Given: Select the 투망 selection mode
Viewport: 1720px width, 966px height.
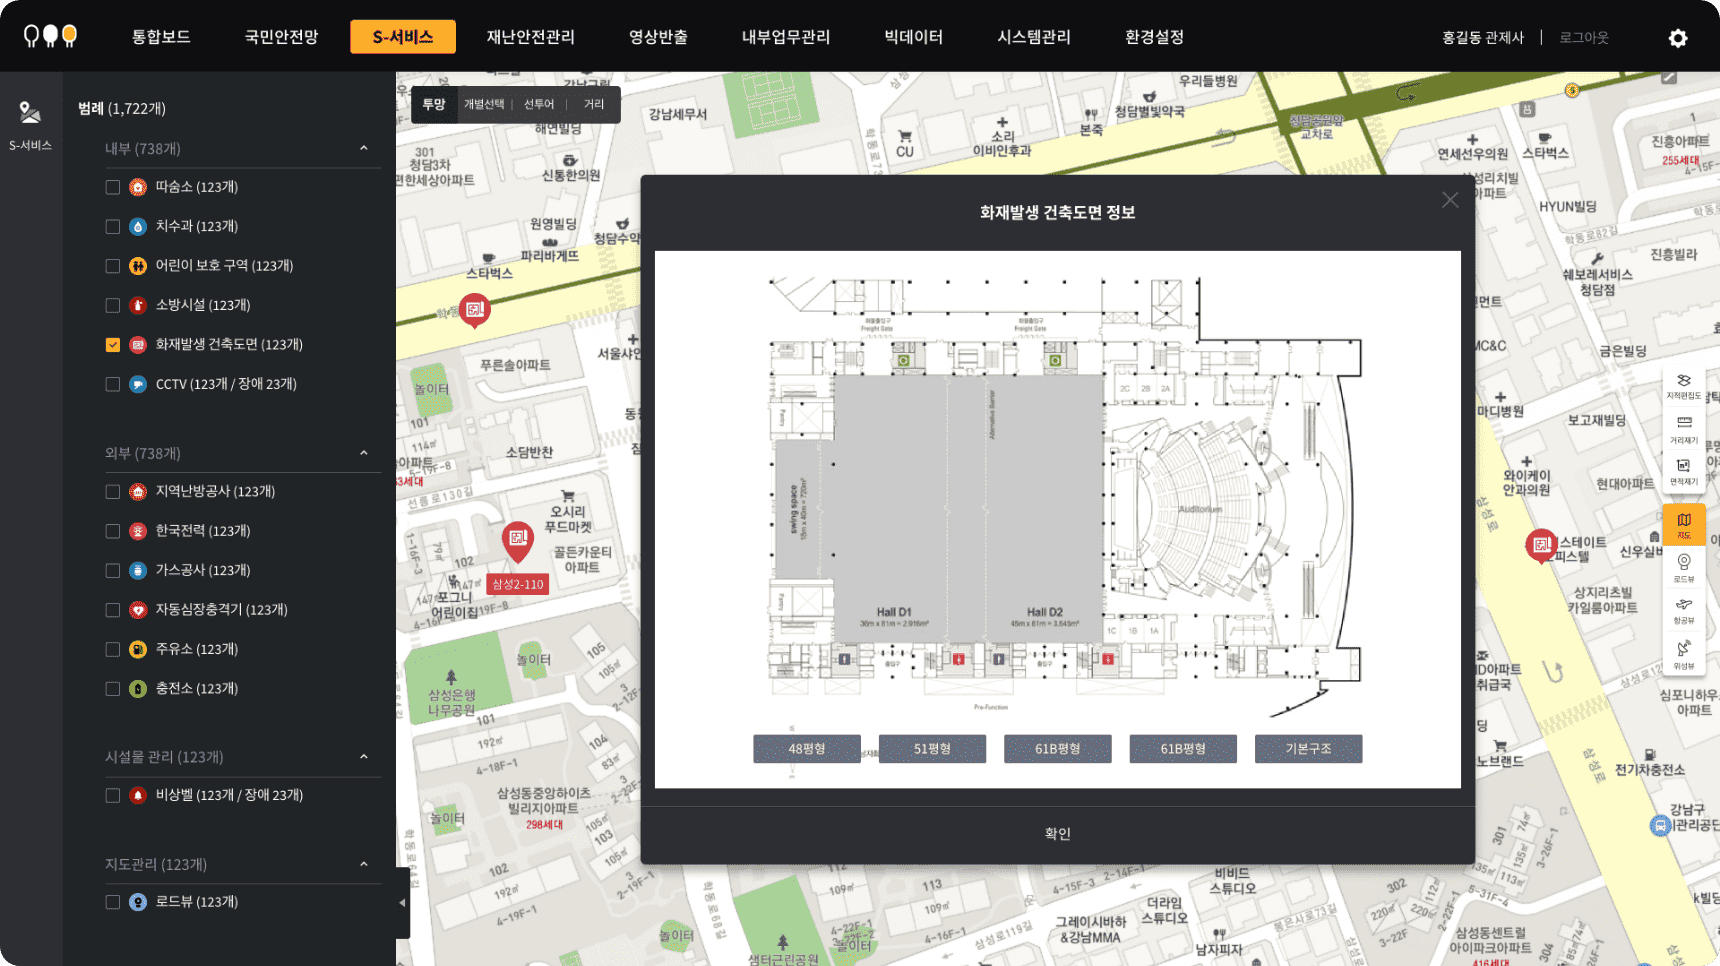Looking at the screenshot, I should click(x=433, y=104).
